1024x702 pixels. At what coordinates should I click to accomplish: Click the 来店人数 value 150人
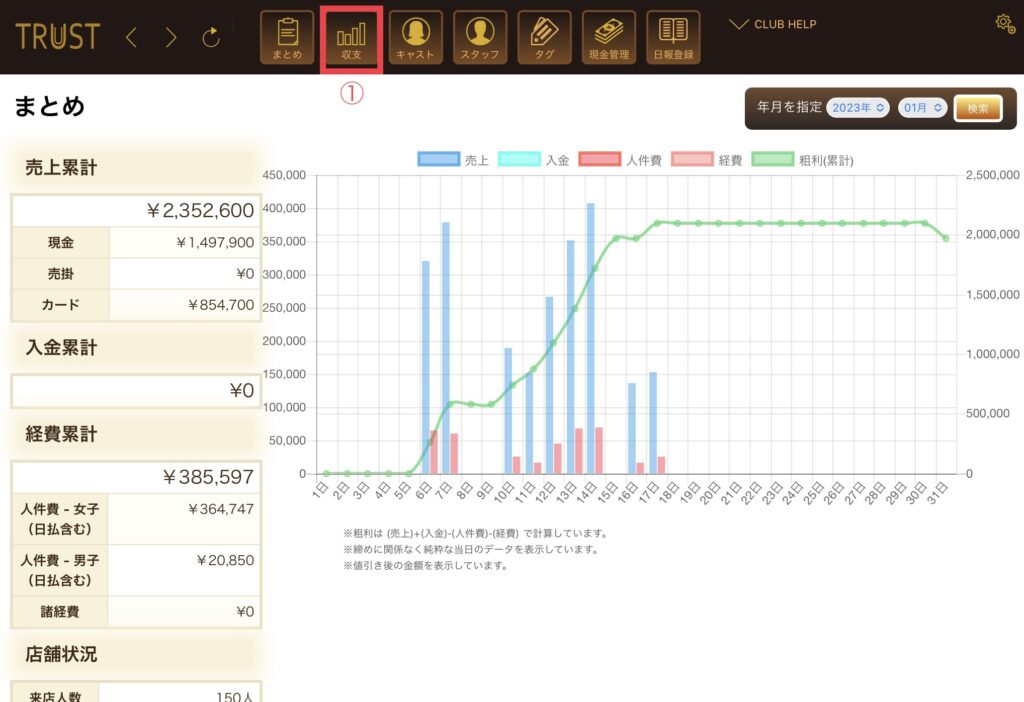[x=234, y=696]
